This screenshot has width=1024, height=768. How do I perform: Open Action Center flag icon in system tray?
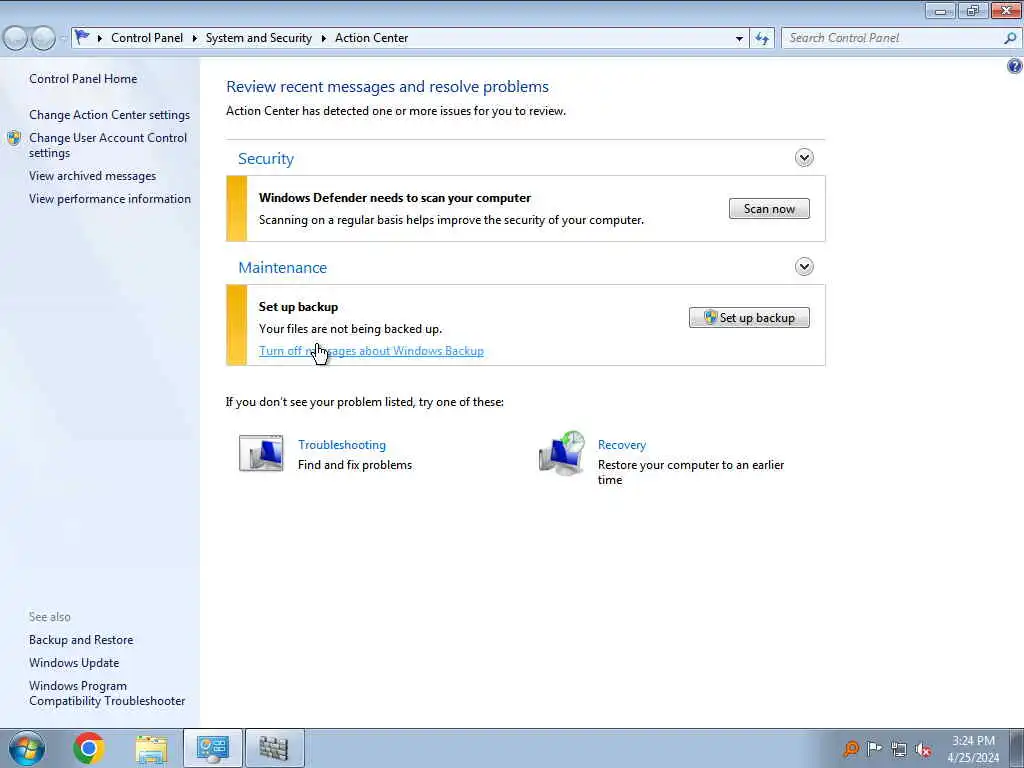(x=874, y=748)
